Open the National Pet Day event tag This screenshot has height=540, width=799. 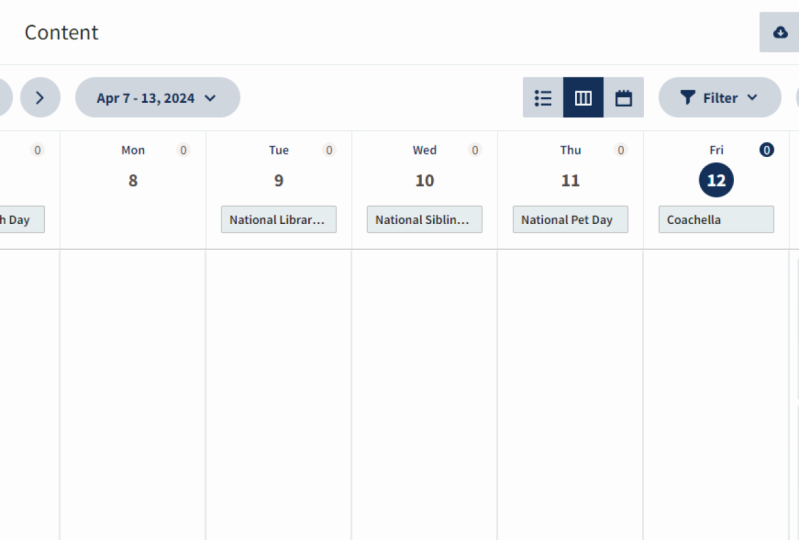[570, 220]
